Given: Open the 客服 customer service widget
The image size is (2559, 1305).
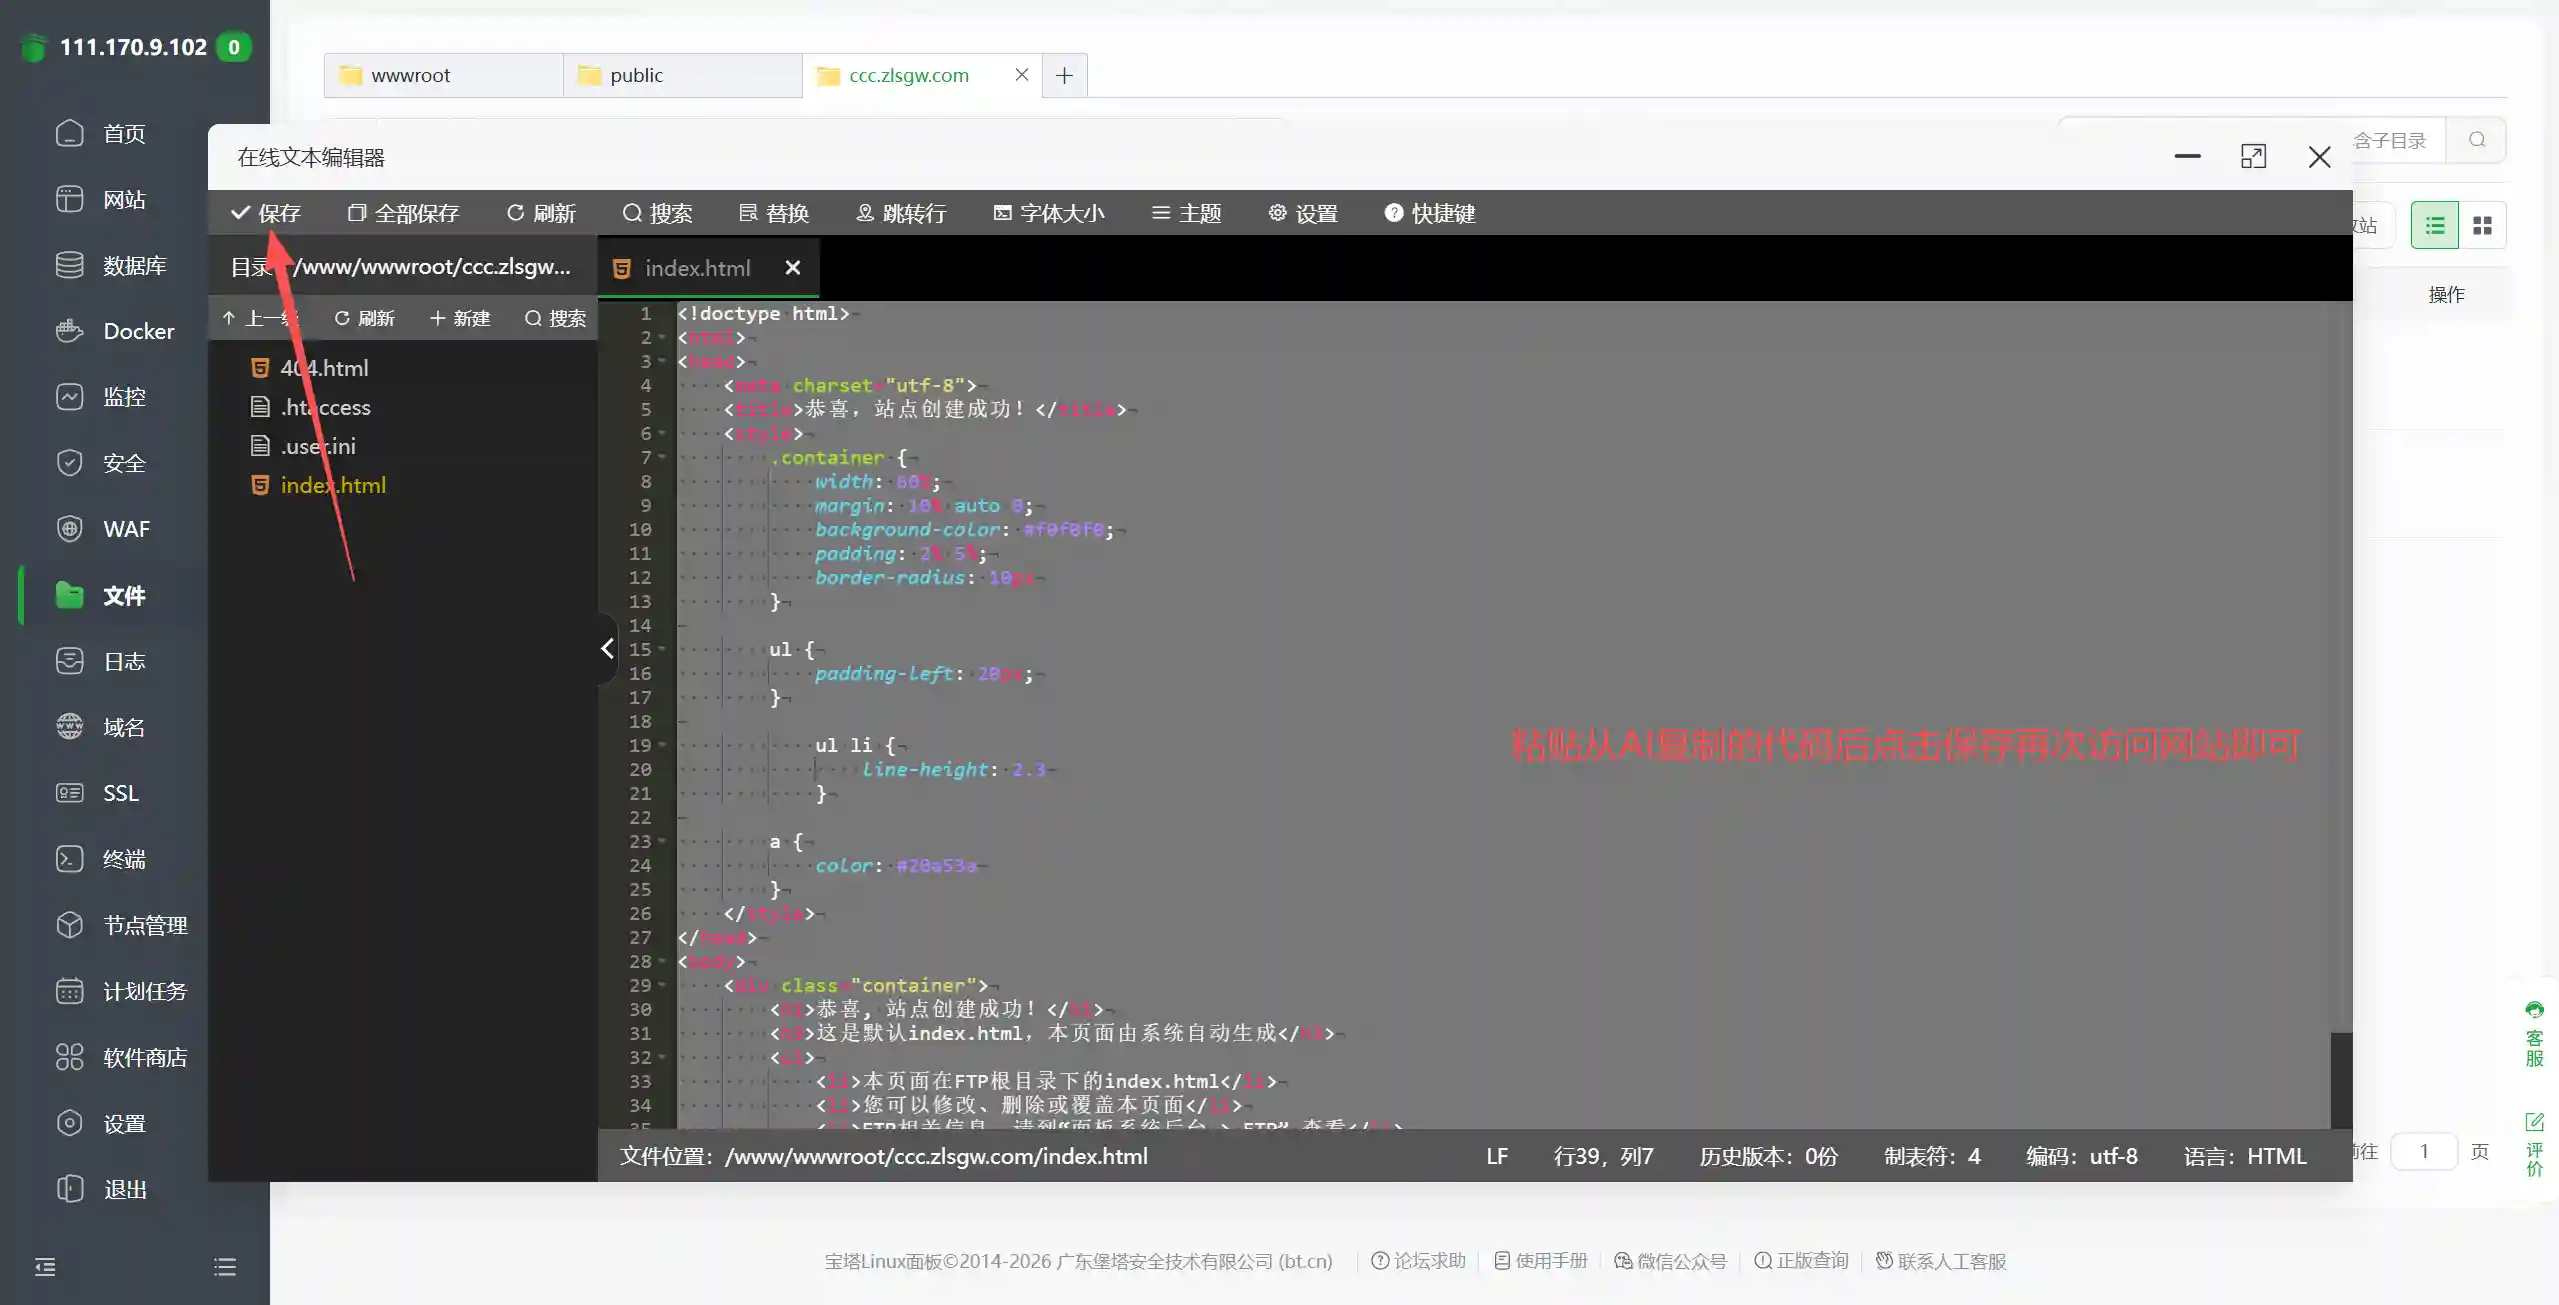Looking at the screenshot, I should point(2534,1035).
